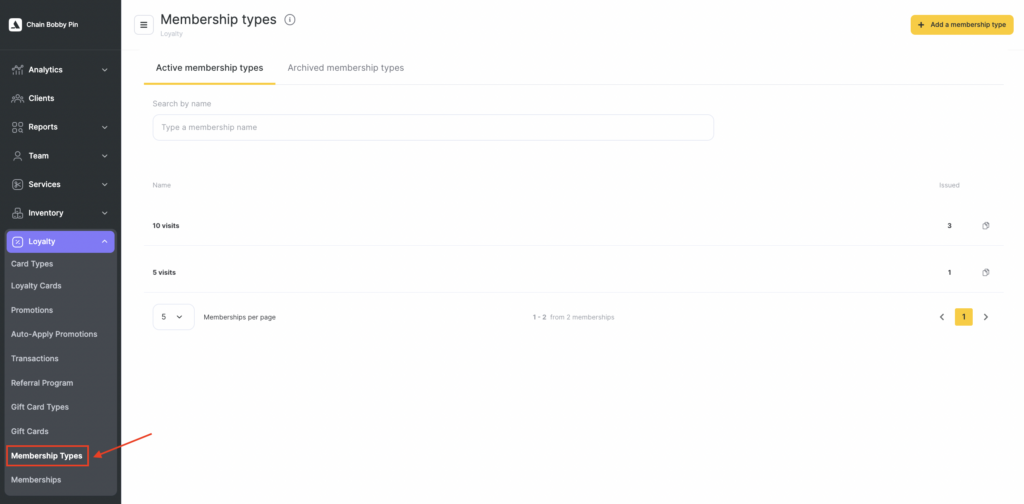This screenshot has width=1024, height=504.
Task: Click the Chain Bobby Pin logo icon
Action: click(x=15, y=24)
